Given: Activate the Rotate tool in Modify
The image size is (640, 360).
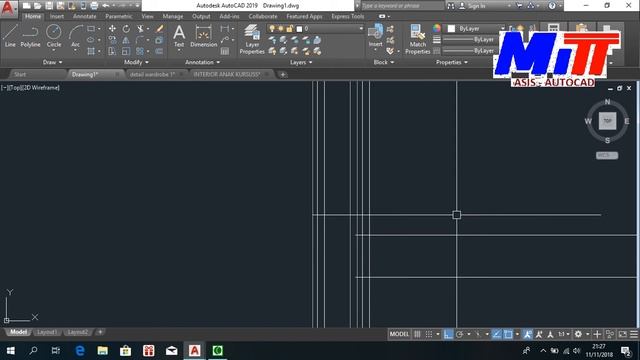Looking at the screenshot, I should (x=126, y=29).
